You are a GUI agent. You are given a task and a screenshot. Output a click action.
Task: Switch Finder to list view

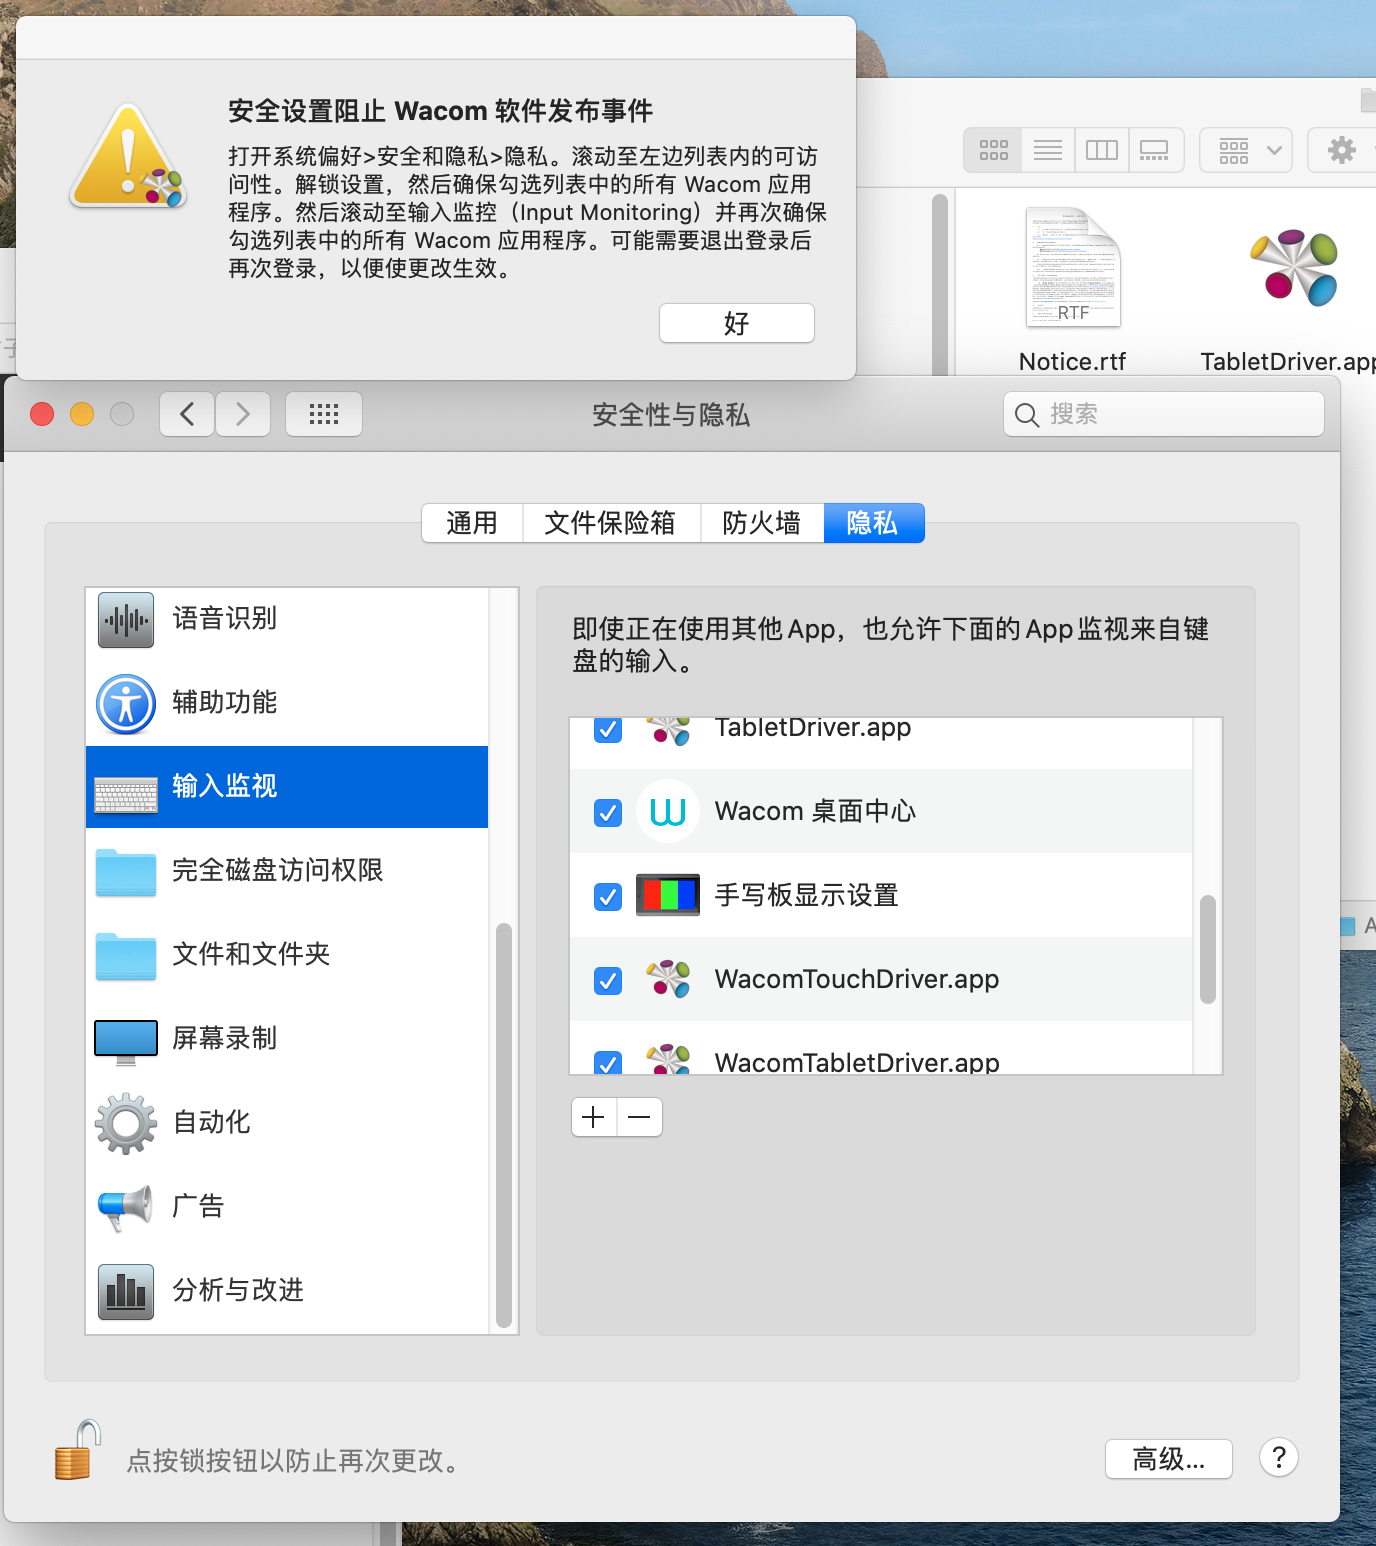point(1048,150)
